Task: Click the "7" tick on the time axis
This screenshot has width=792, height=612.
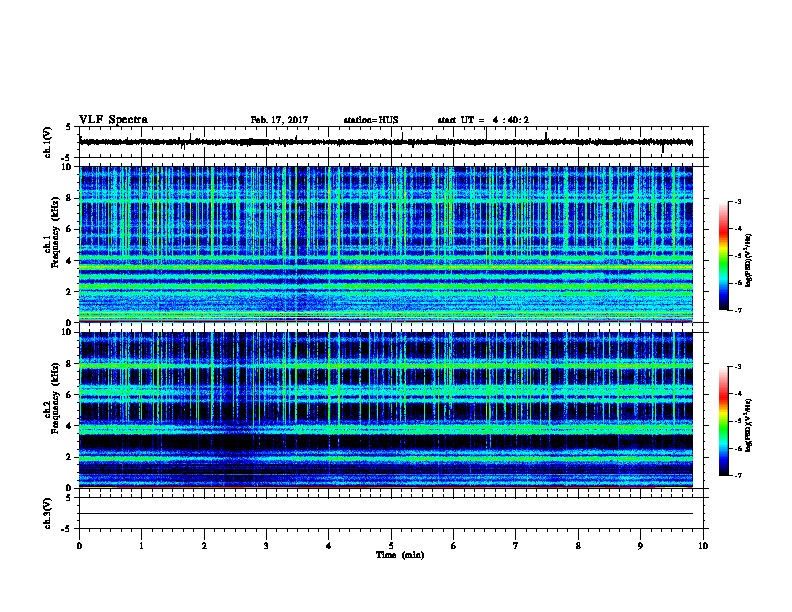Action: [516, 546]
